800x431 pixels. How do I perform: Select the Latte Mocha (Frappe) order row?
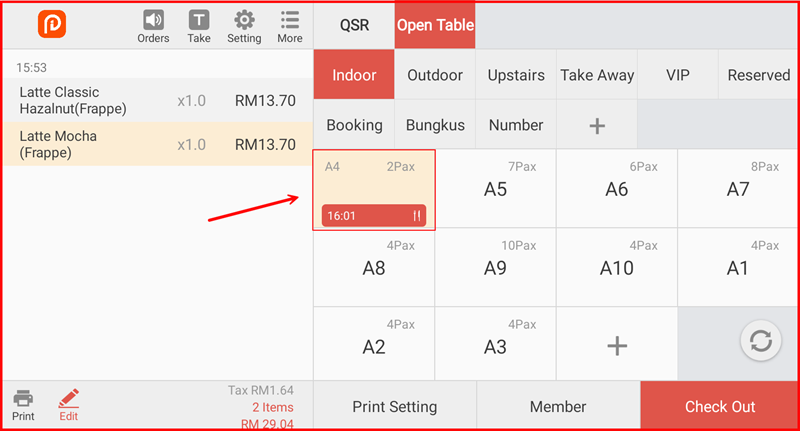coord(158,144)
